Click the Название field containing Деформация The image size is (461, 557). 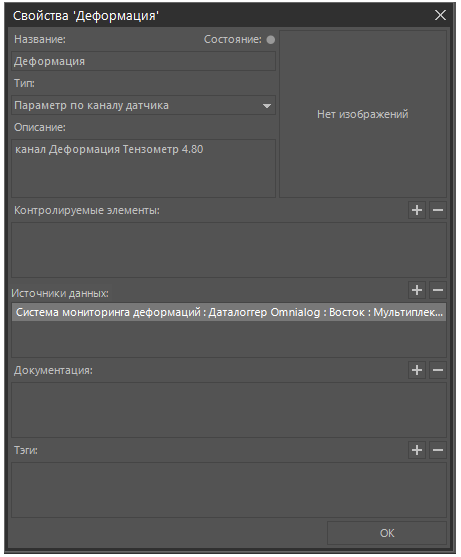143,61
